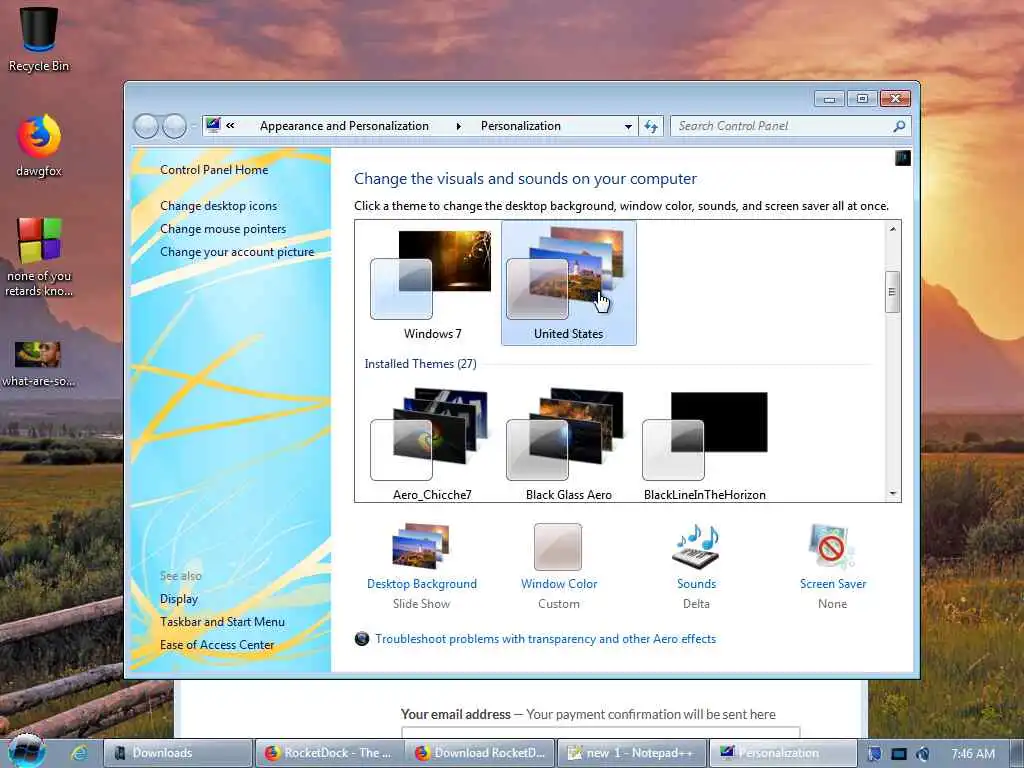Image resolution: width=1024 pixels, height=768 pixels.
Task: Open Troubleshoot problems with transparency link
Action: pos(545,639)
